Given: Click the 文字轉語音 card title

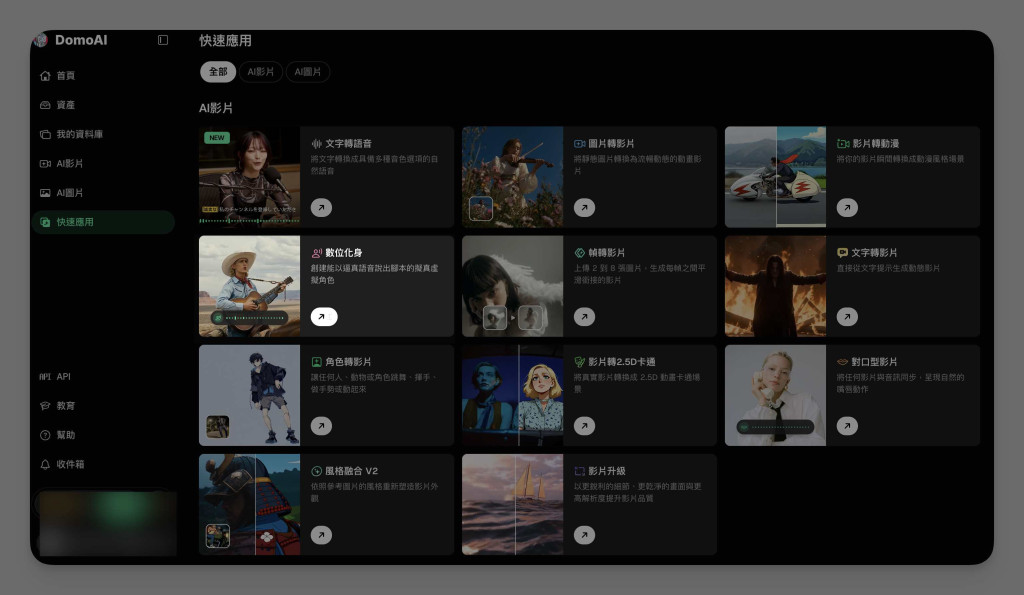Looking at the screenshot, I should pos(348,144).
